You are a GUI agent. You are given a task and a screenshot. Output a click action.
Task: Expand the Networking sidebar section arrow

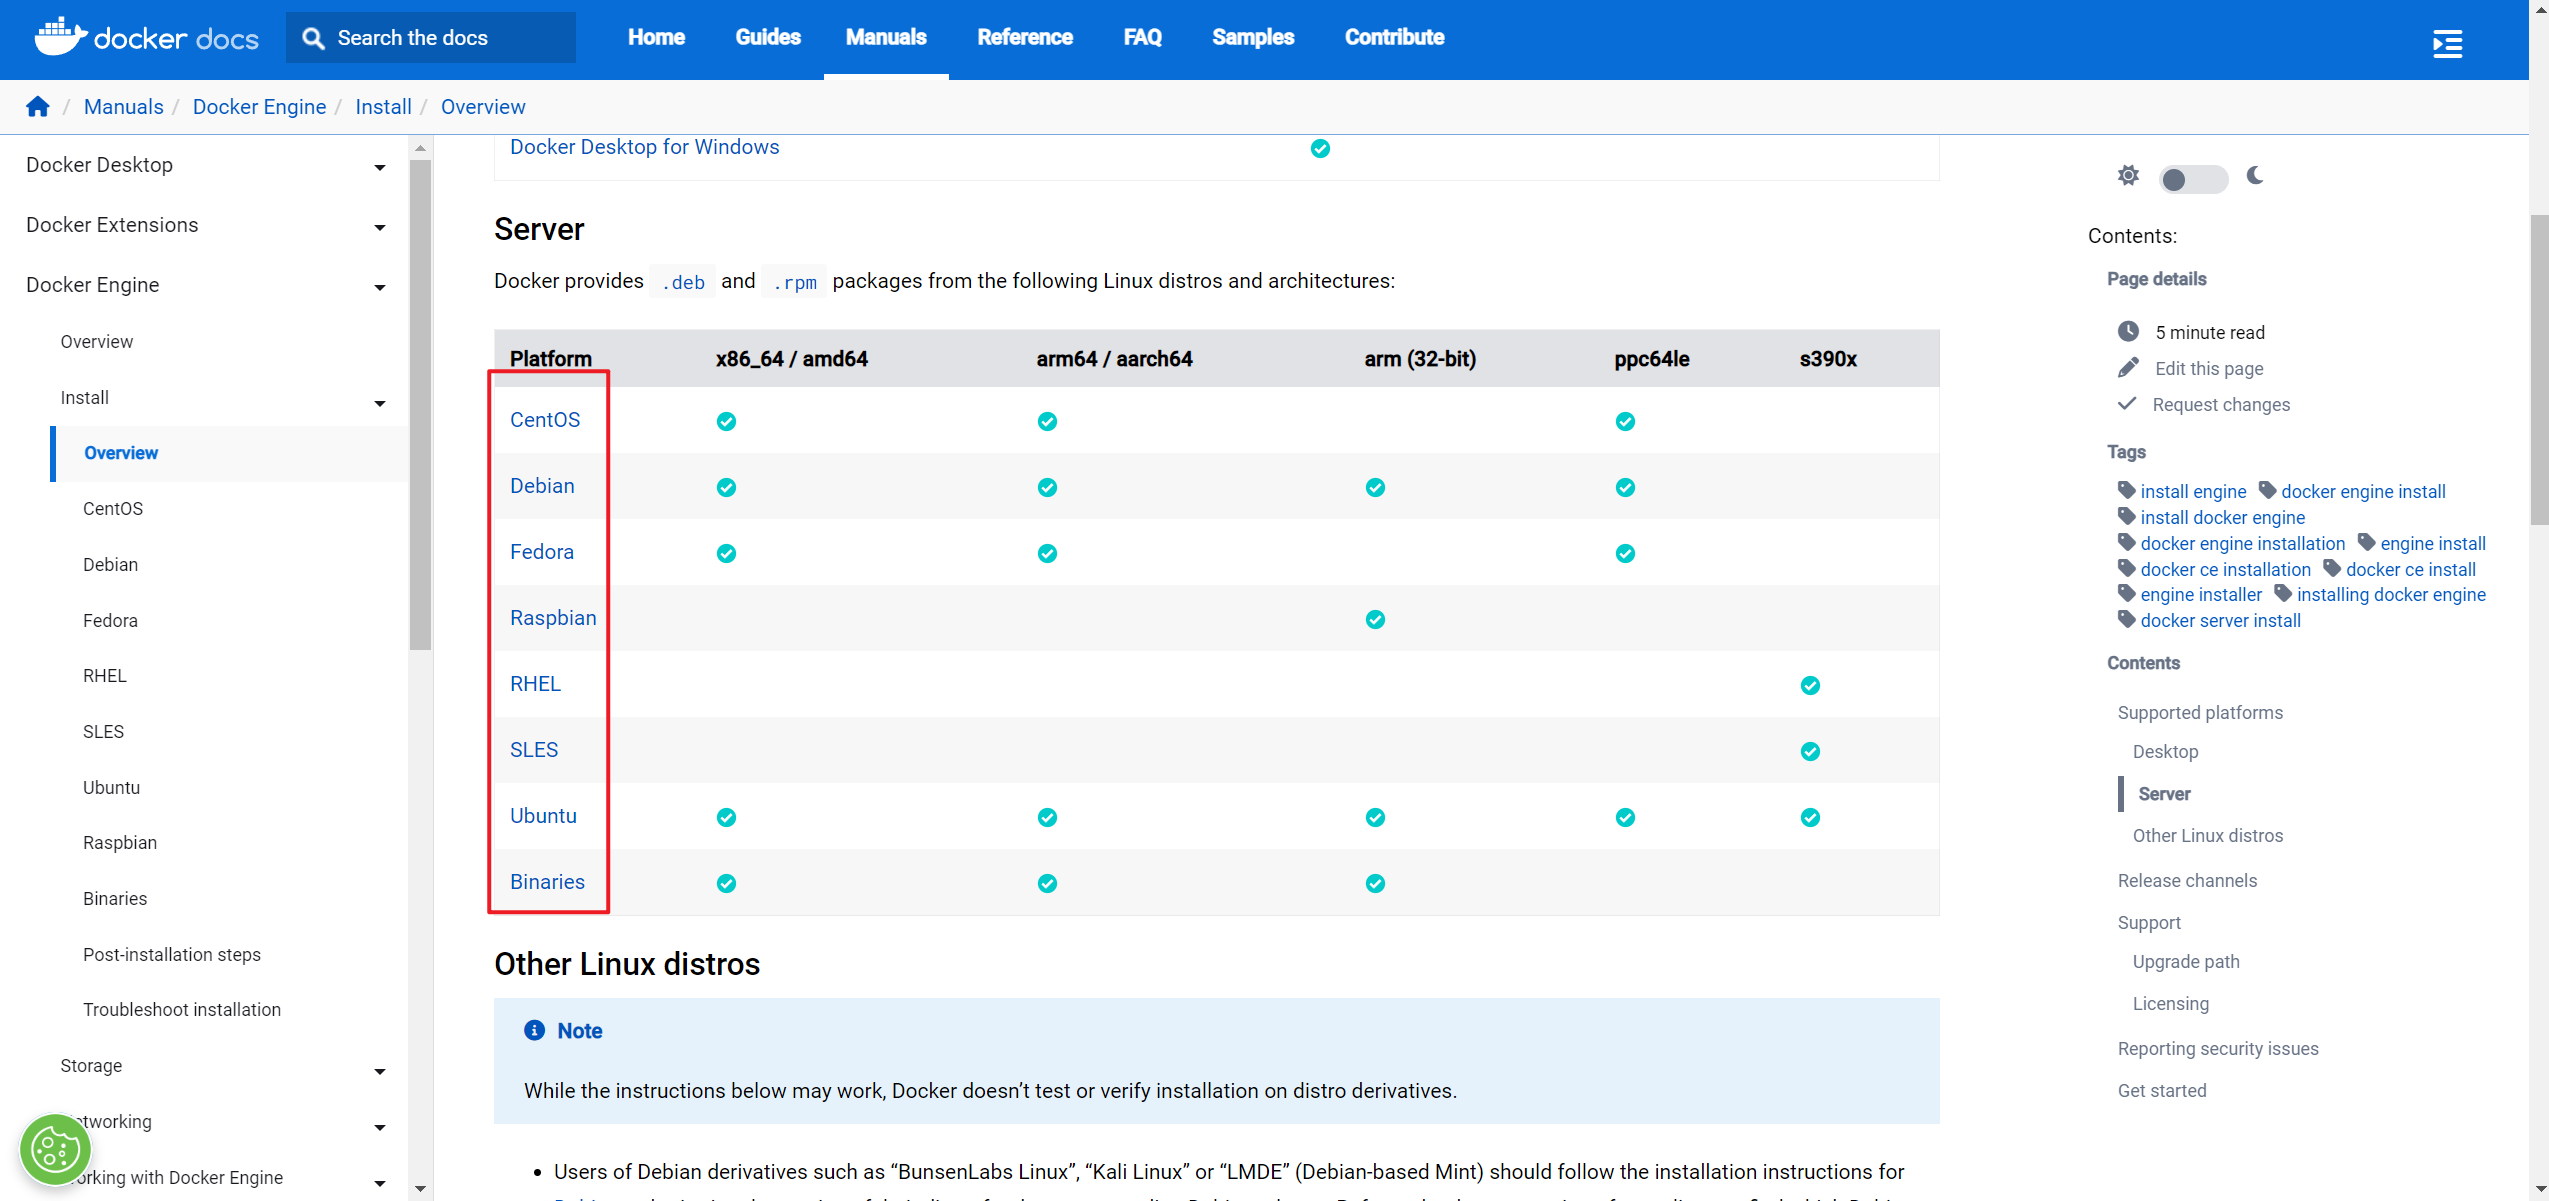[x=380, y=1127]
